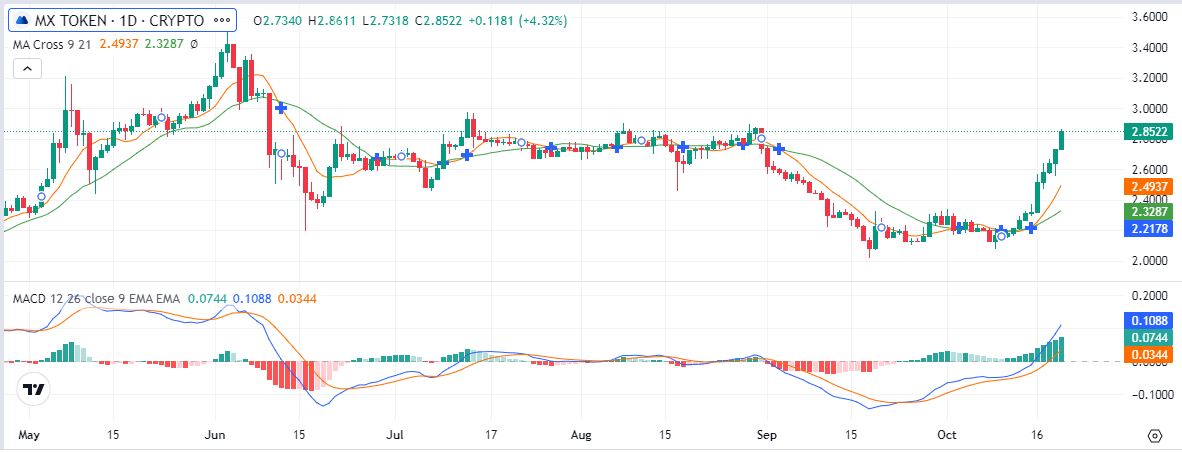Screen dimensions: 1182x452
Task: Click the MA cross marker near June 12
Action: click(x=281, y=108)
